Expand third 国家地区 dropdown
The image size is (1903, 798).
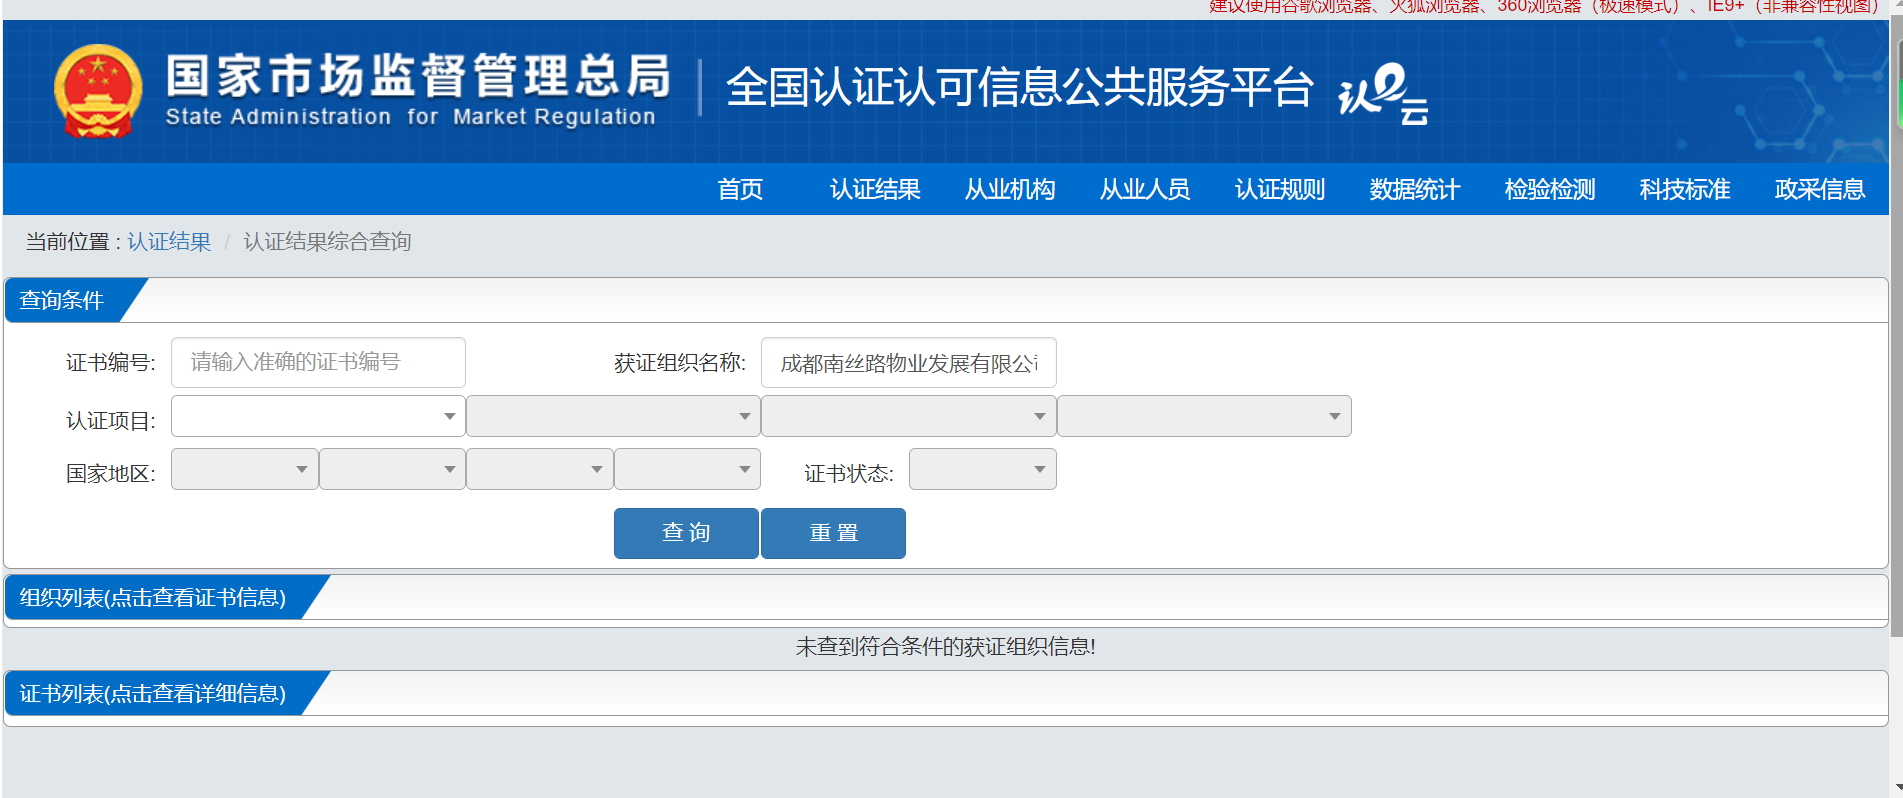click(x=540, y=469)
